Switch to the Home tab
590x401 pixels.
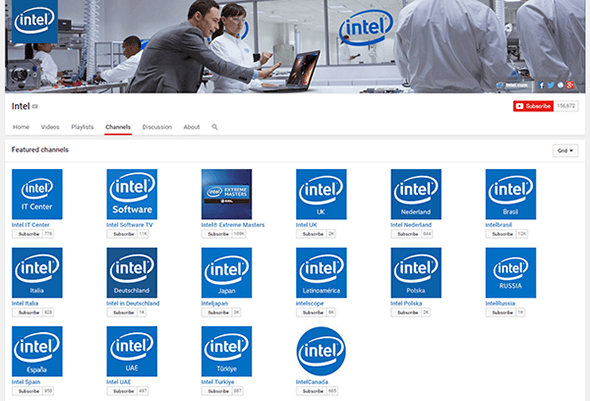point(21,127)
